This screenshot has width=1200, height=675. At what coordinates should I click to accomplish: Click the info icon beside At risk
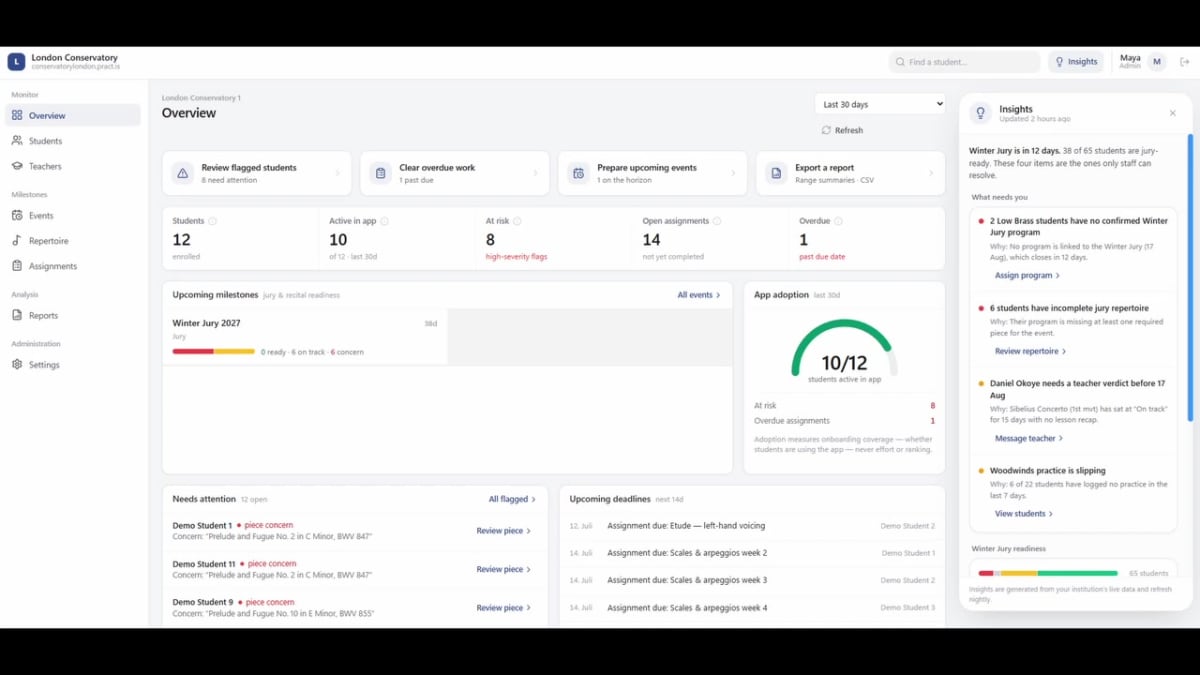coord(517,221)
